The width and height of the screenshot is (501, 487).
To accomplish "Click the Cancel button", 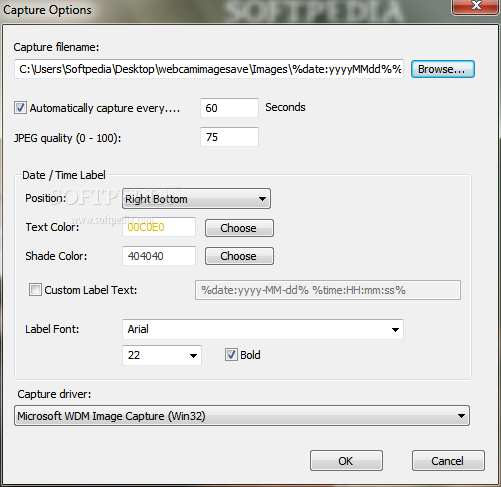I will tap(448, 461).
